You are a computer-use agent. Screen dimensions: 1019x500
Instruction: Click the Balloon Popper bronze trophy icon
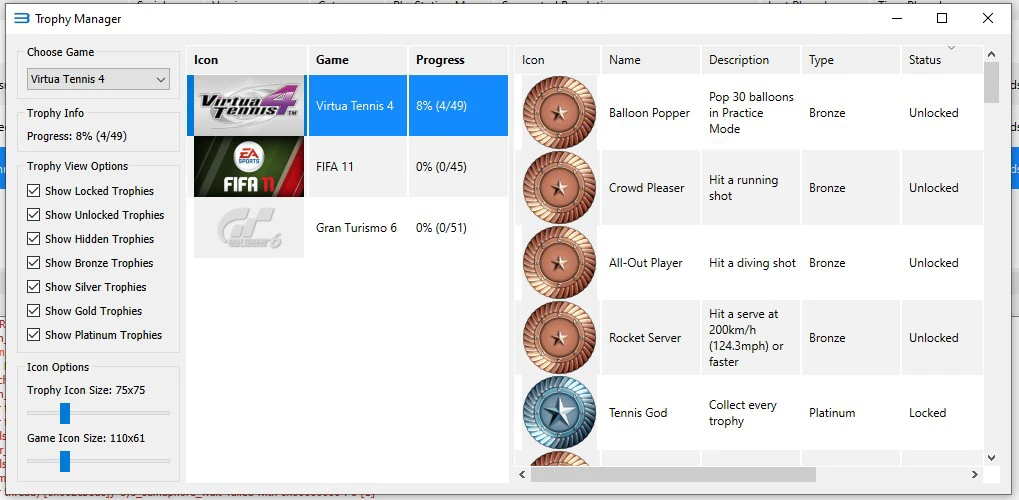tap(559, 112)
